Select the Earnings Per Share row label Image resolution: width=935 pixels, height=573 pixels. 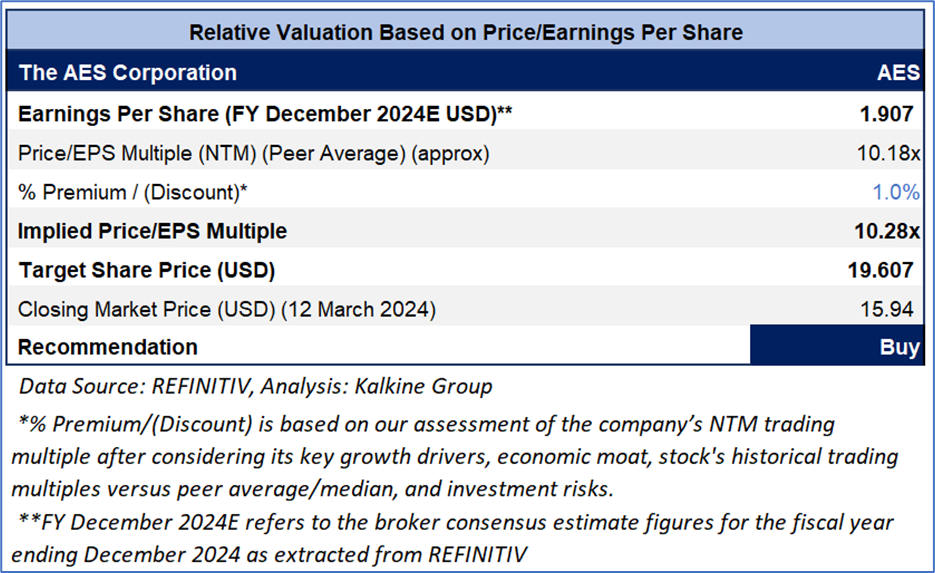[x=265, y=113]
